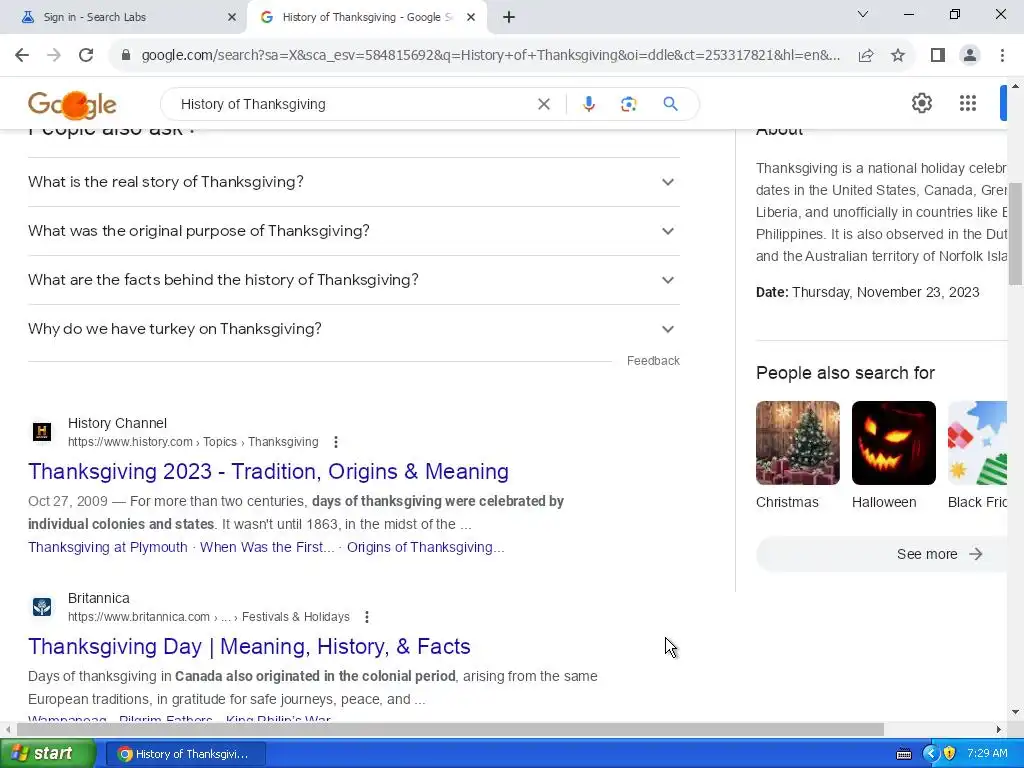The image size is (1024, 768).
Task: Open more options for Britannica result
Action: (x=367, y=617)
